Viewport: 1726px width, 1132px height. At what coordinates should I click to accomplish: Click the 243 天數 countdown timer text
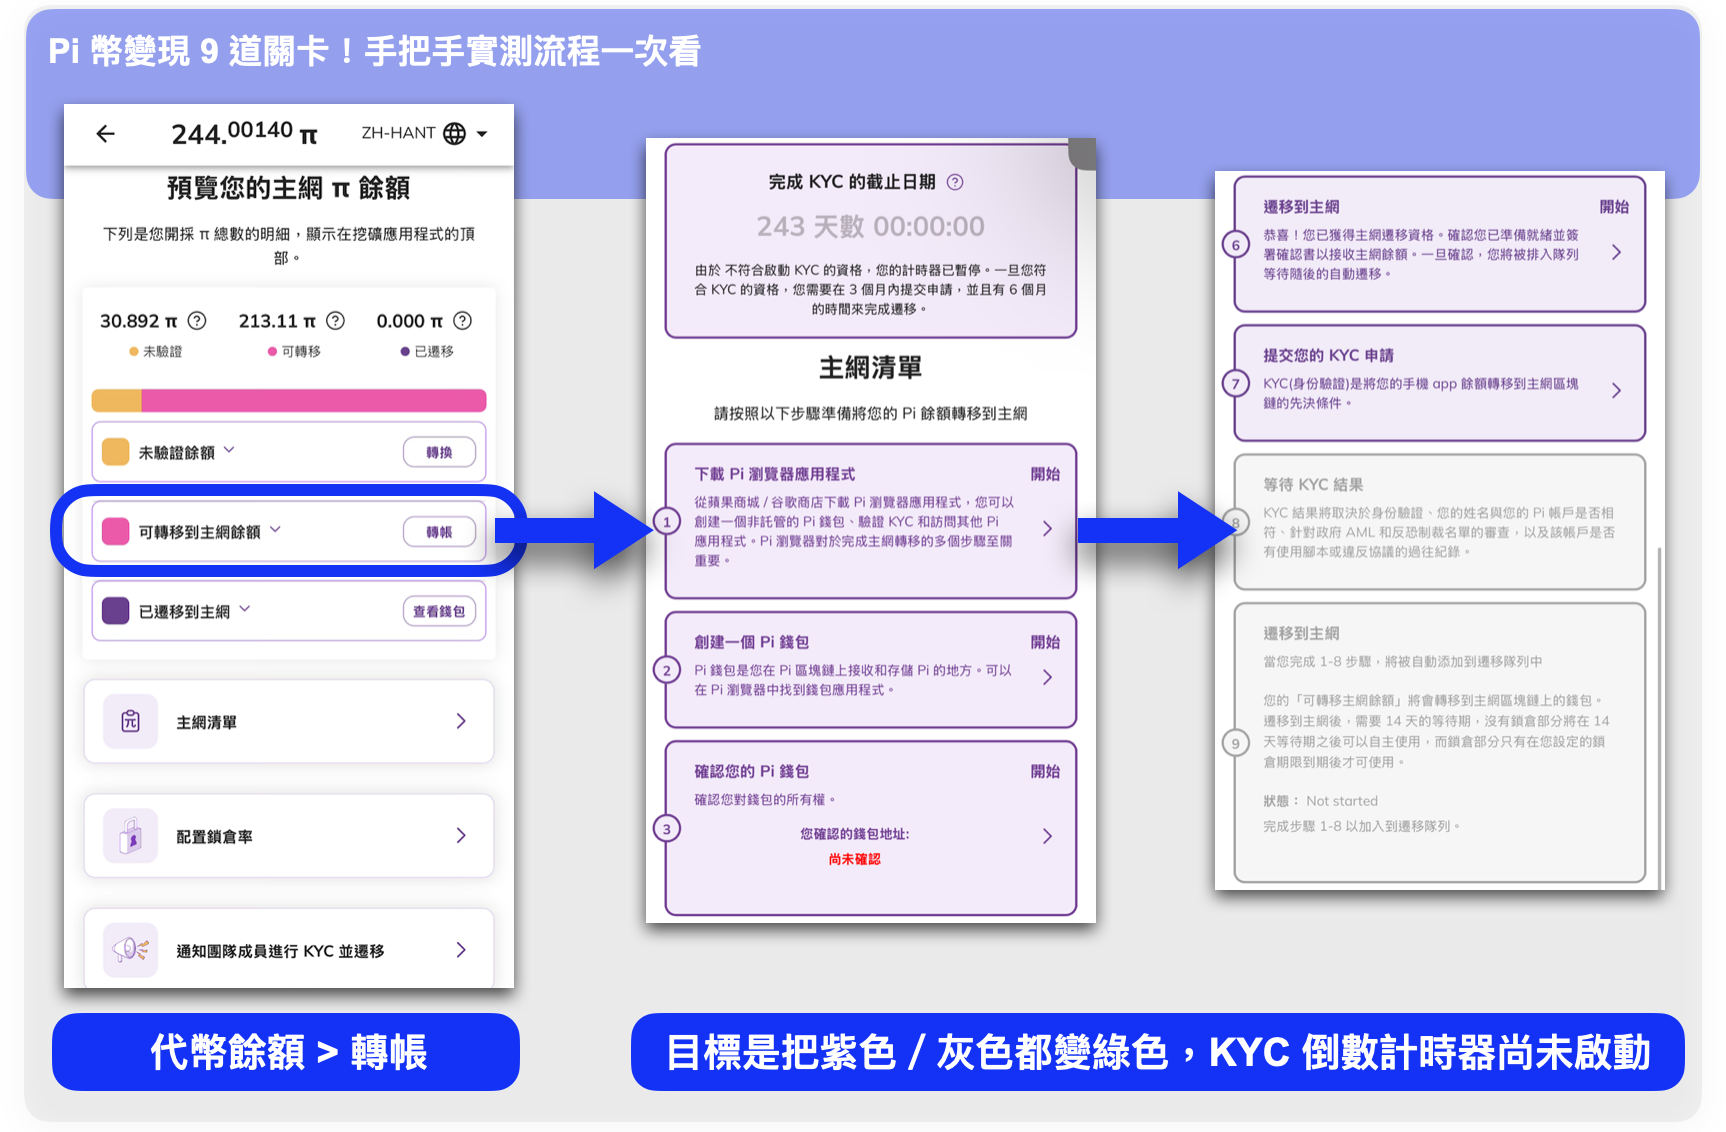pos(870,227)
